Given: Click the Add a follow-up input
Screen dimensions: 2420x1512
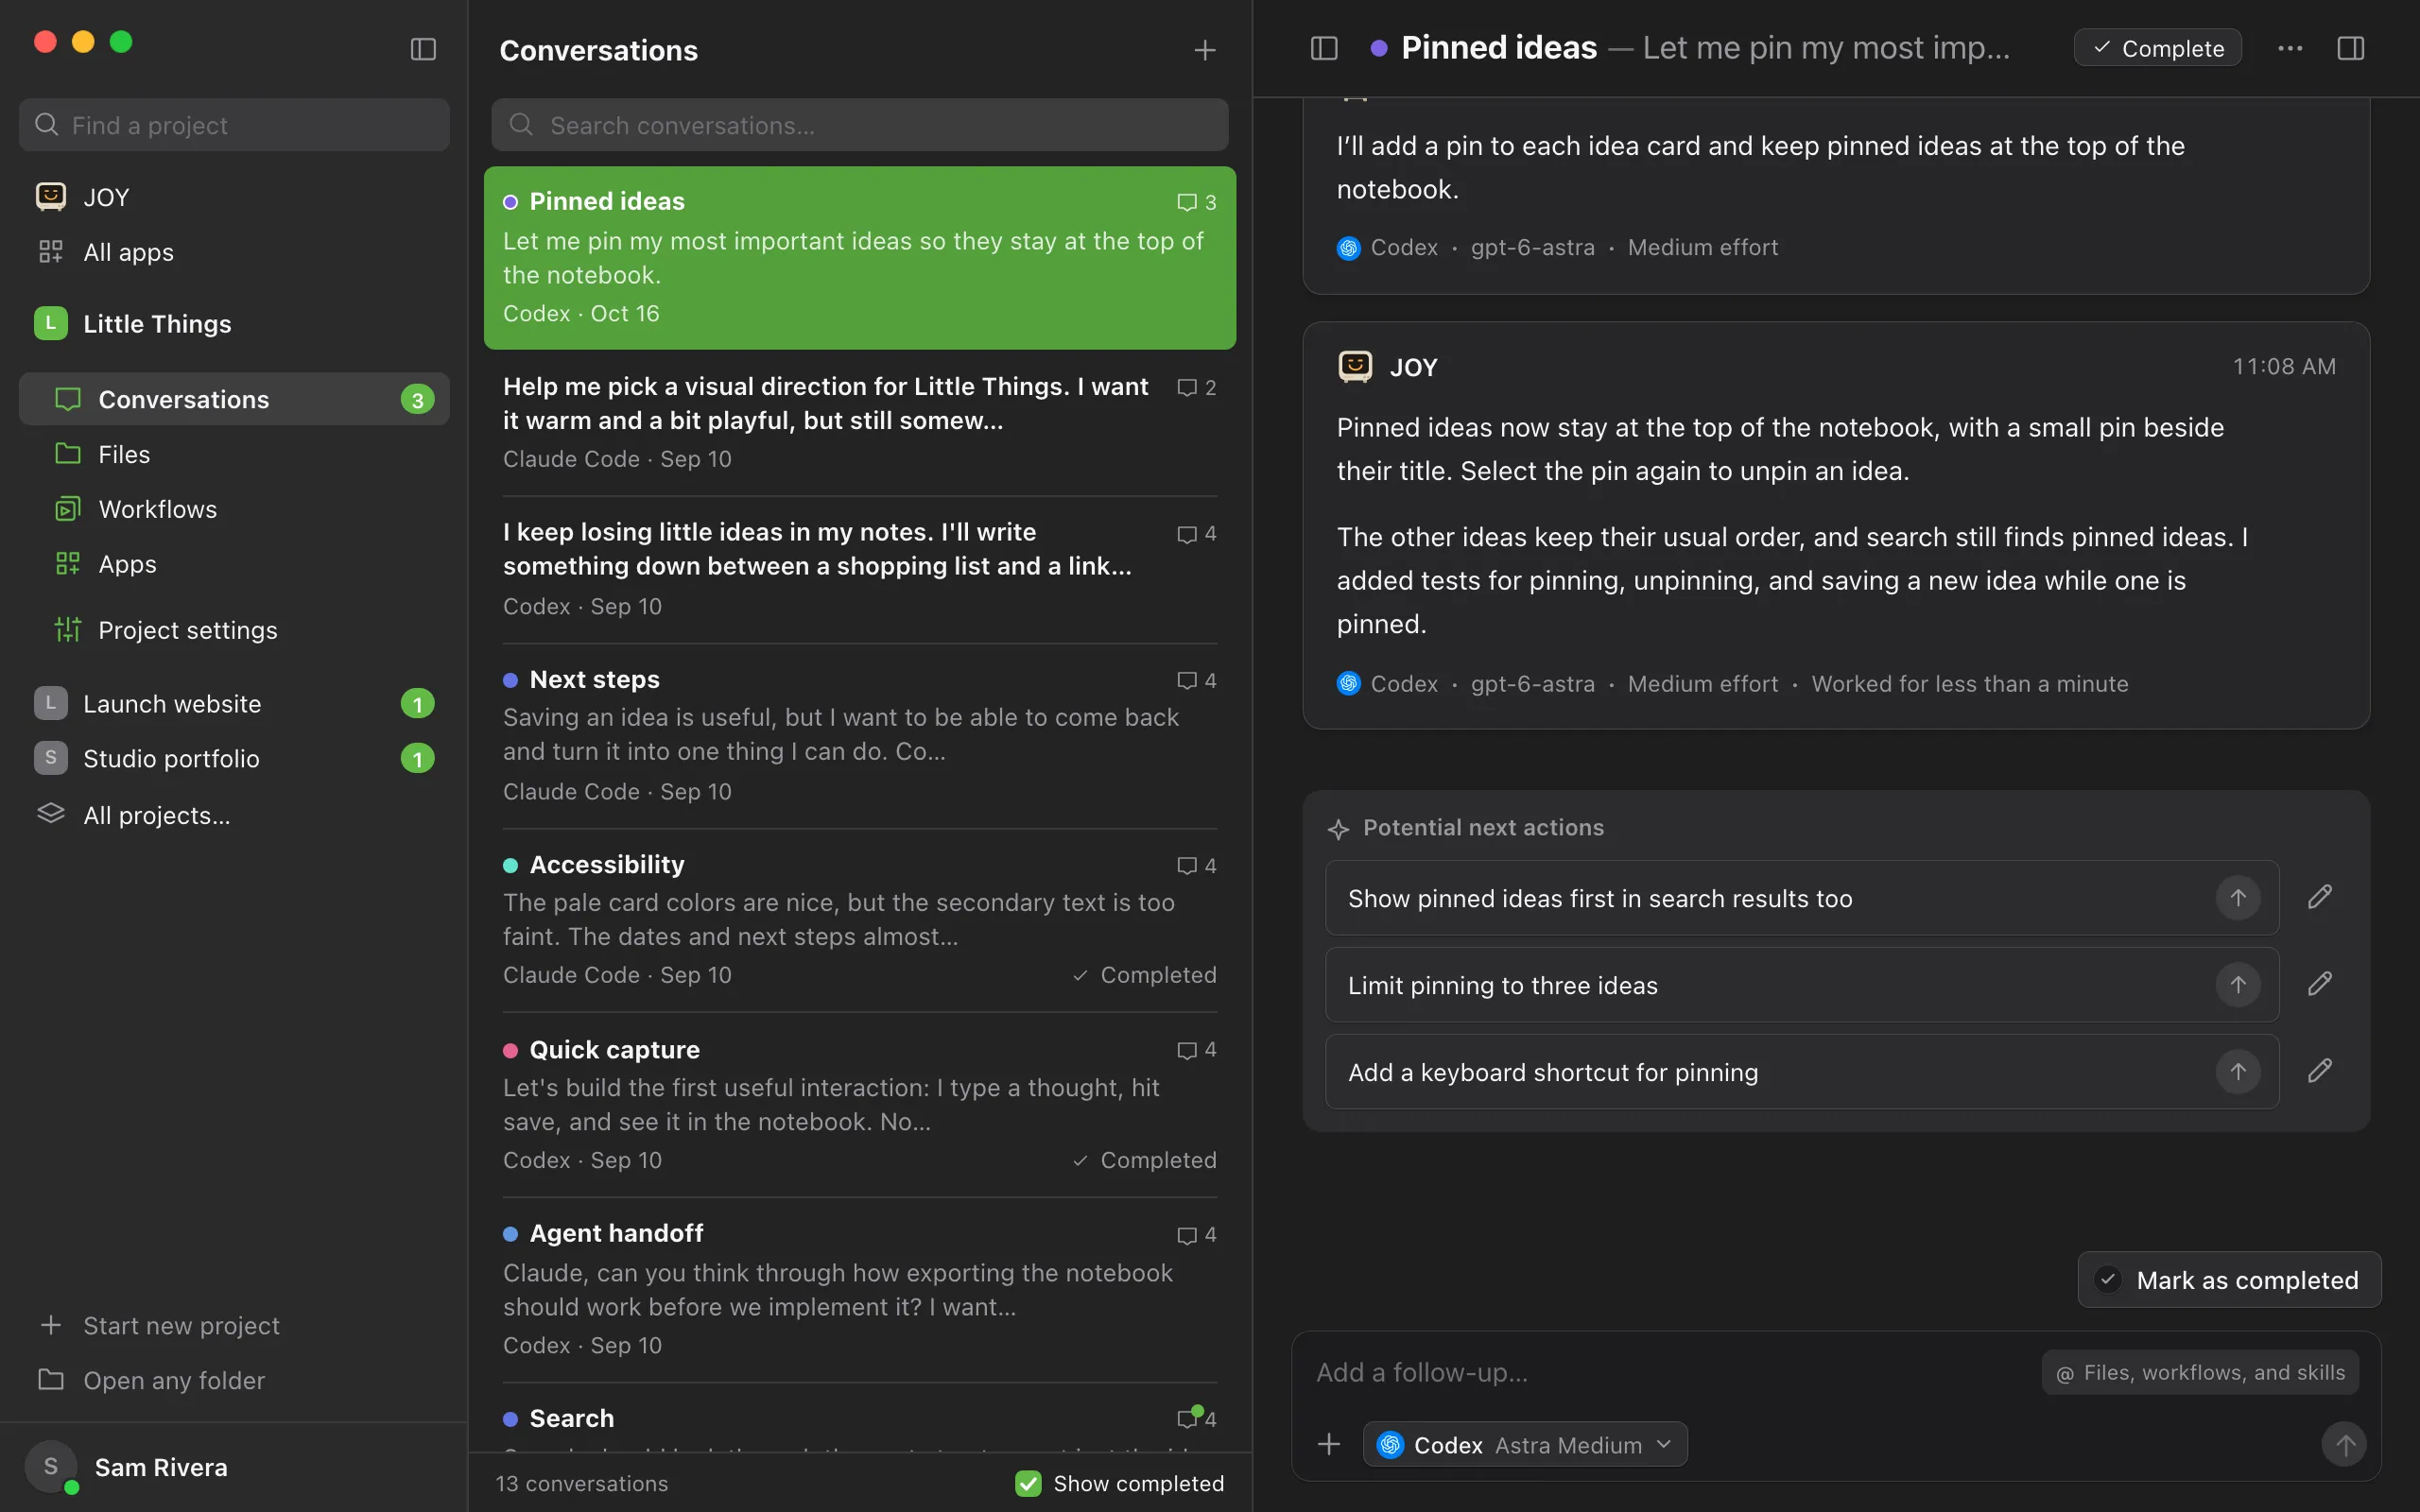Looking at the screenshot, I should 1670,1372.
